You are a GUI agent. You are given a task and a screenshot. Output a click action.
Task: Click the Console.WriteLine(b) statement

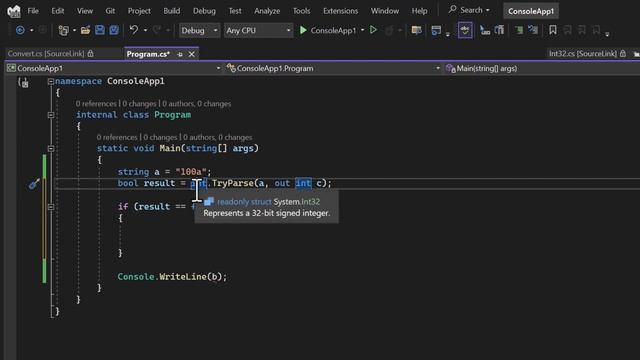pos(172,277)
